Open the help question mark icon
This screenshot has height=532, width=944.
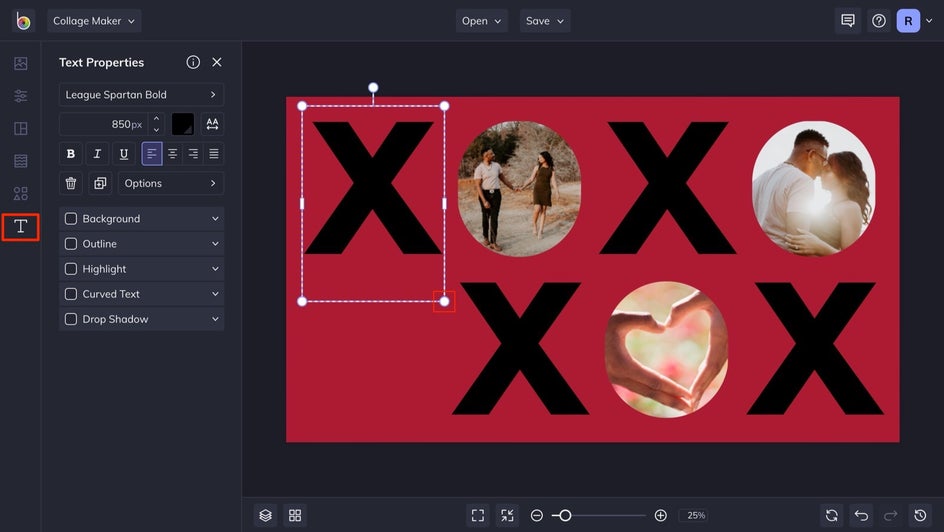[879, 21]
